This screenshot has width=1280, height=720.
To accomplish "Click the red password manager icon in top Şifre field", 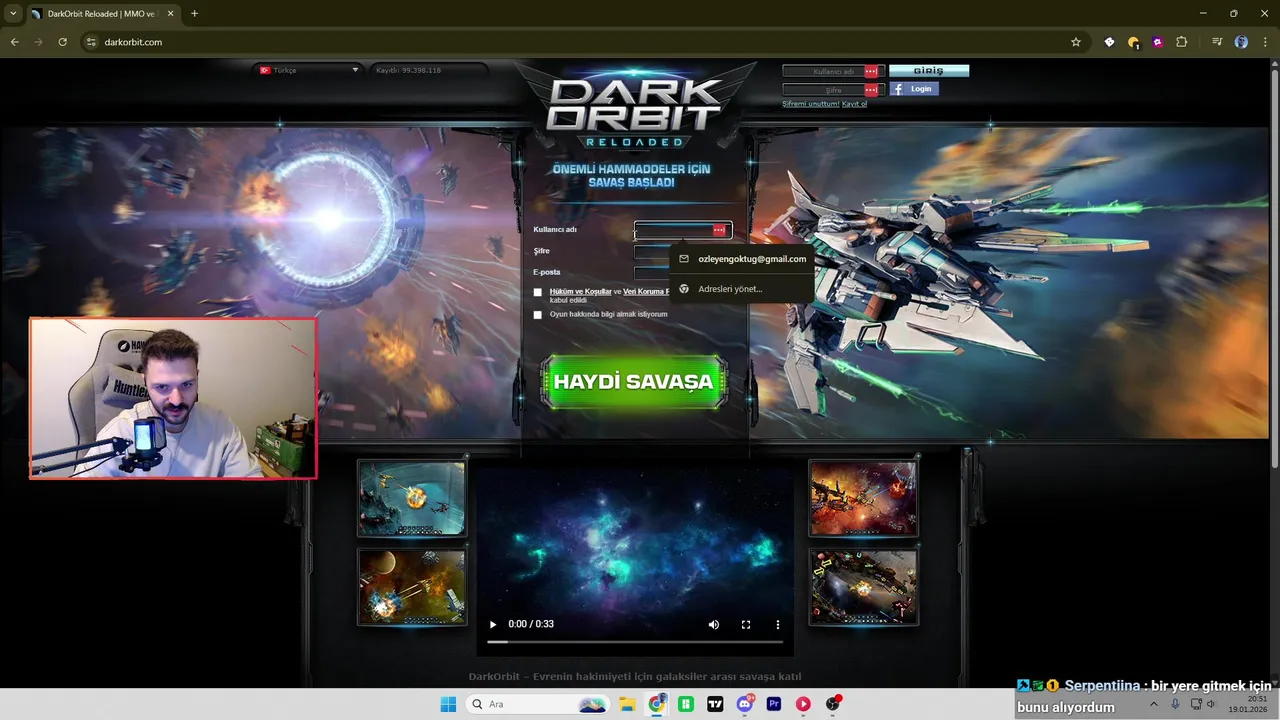I will pyautogui.click(x=871, y=90).
